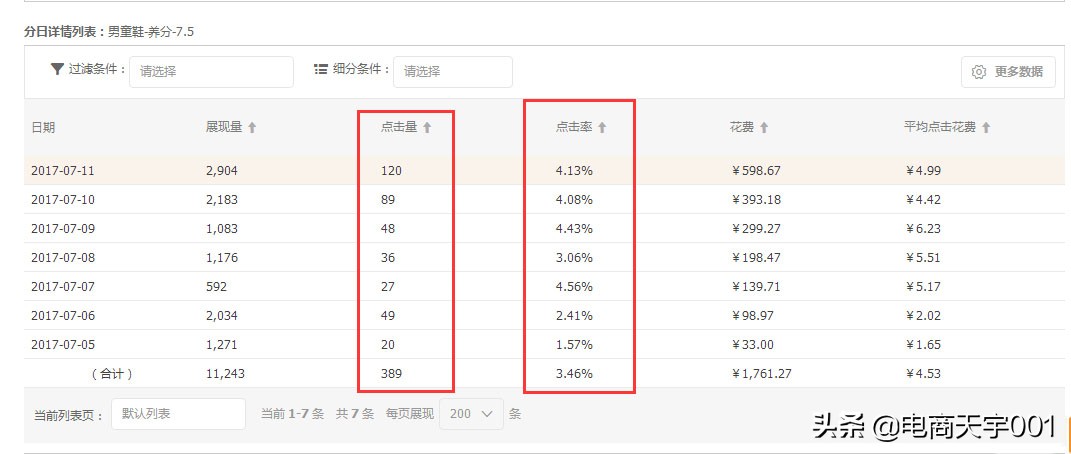
Task: Click average cost value ¥6.23
Action: click(923, 229)
